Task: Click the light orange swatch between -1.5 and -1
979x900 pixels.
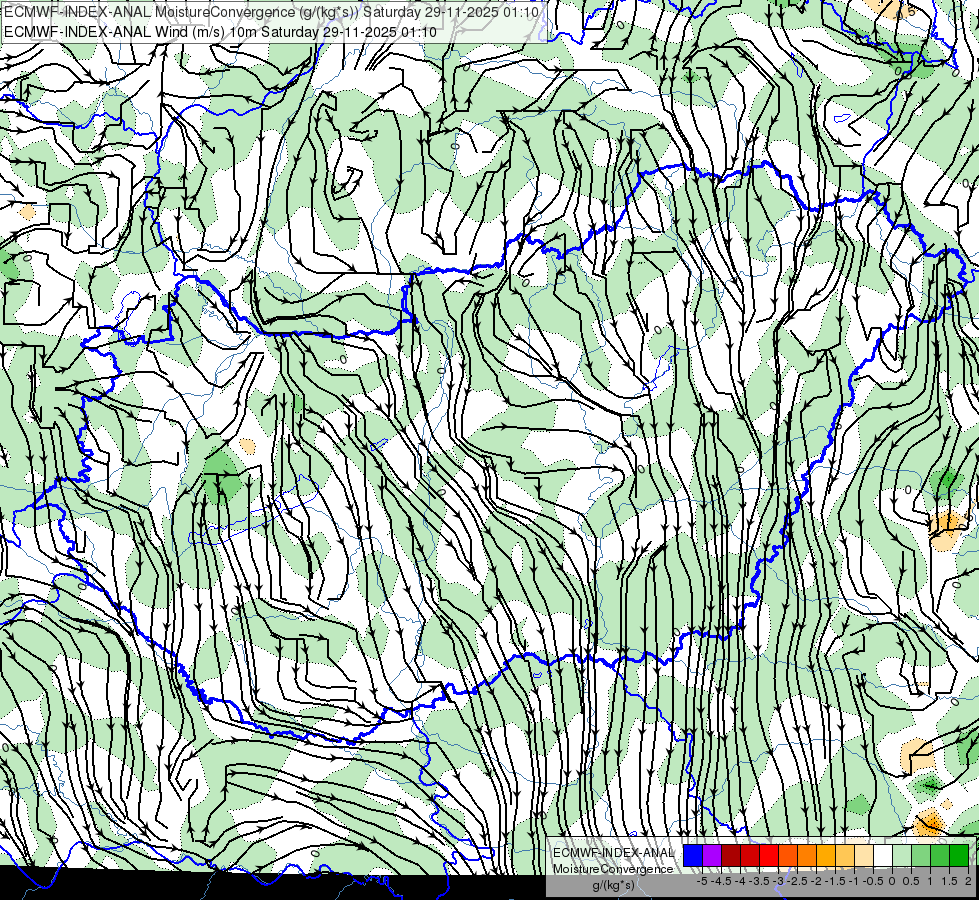Action: (845, 856)
